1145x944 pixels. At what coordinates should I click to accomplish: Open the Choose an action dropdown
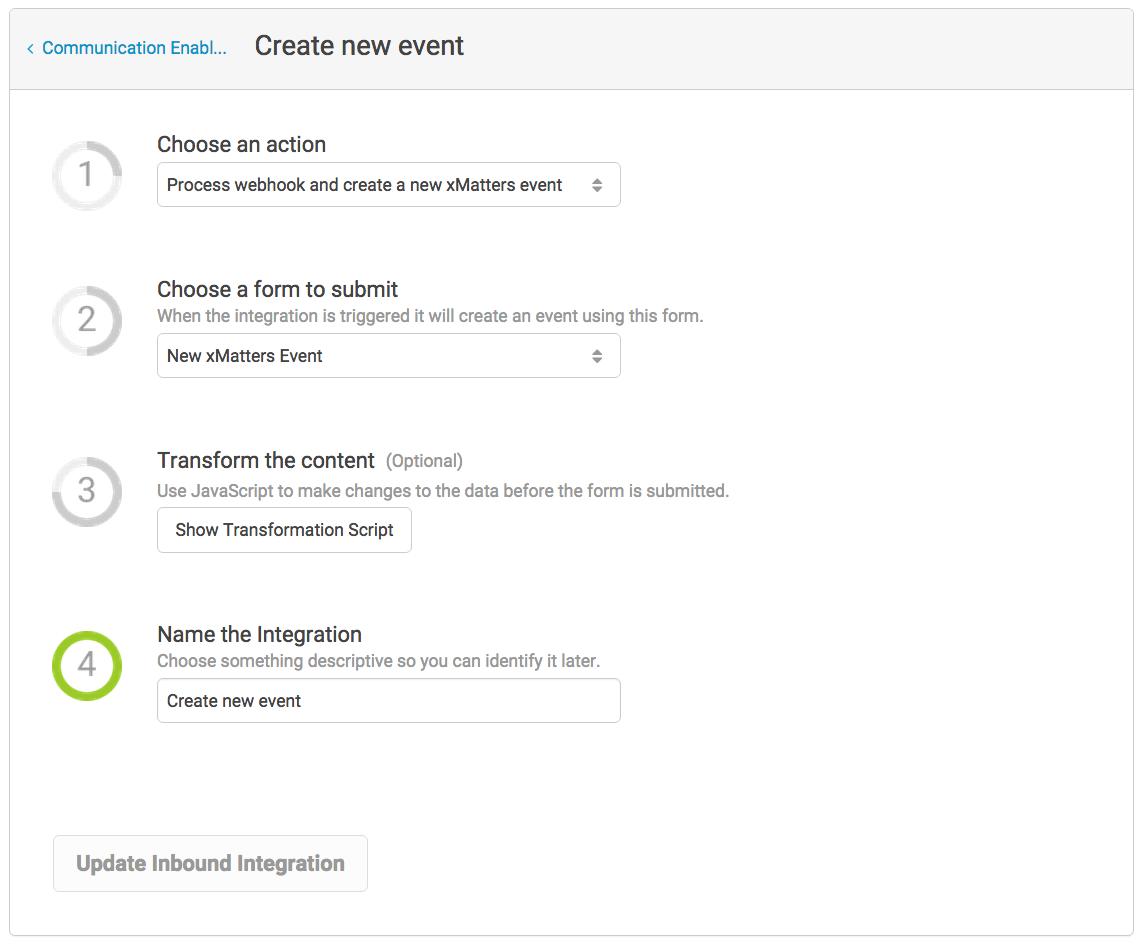click(x=388, y=185)
